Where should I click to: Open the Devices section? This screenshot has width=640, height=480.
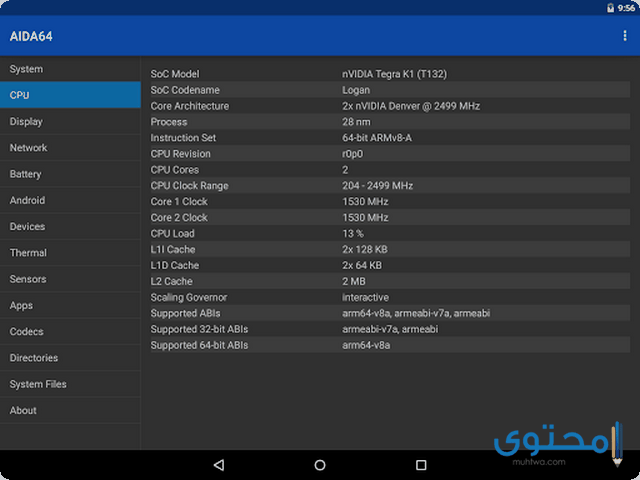click(70, 226)
